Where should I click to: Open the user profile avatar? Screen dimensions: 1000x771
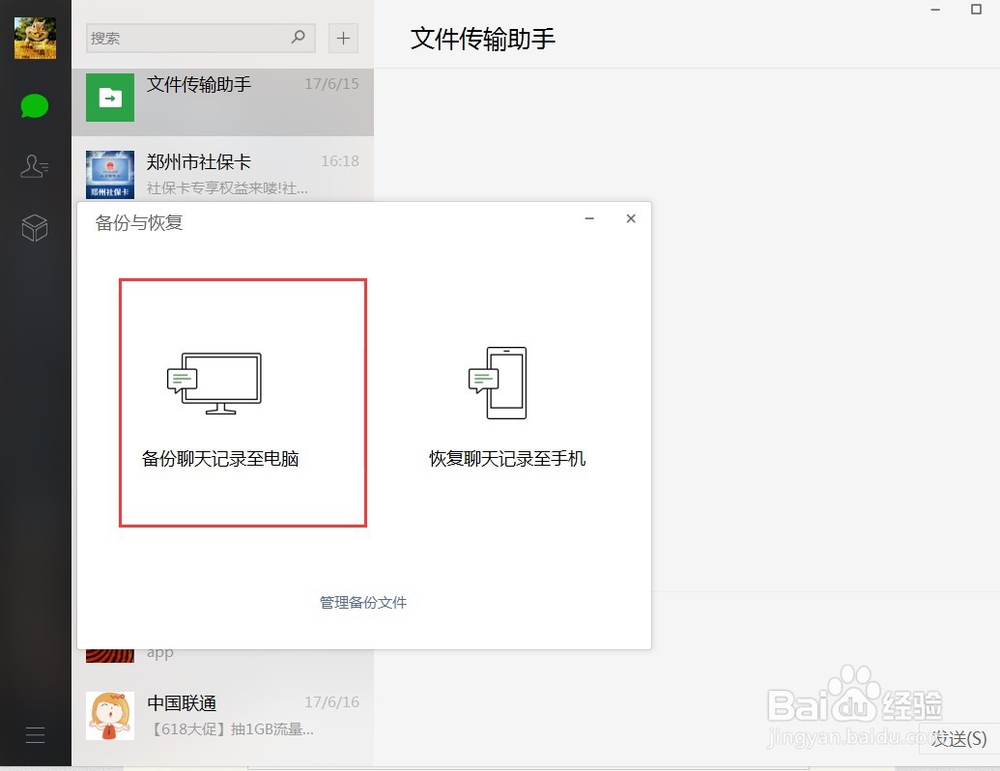(35, 38)
